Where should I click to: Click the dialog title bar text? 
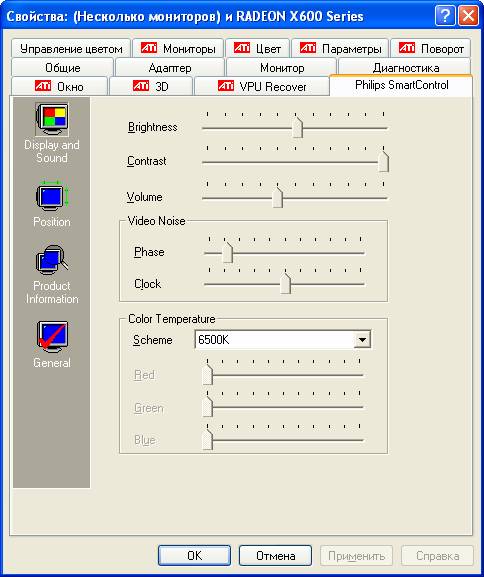[x=185, y=16]
